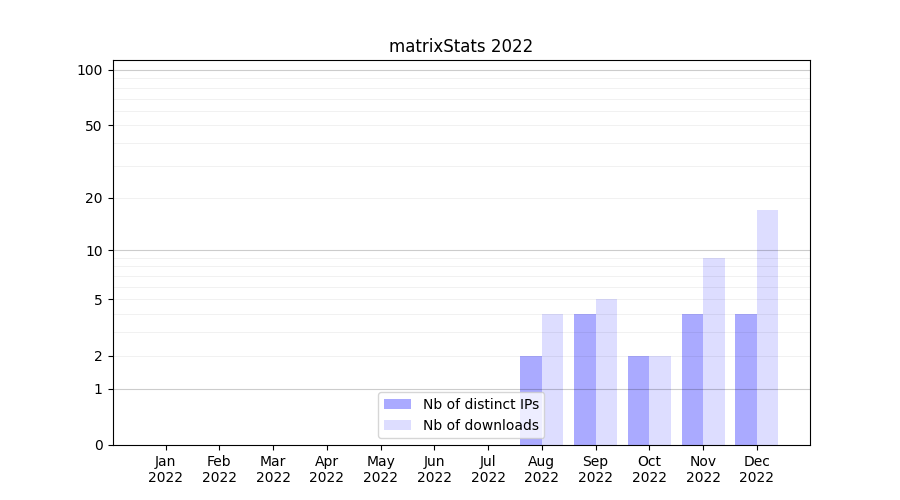Select the Dec 2022 x-axis label
The image size is (900, 500).
click(x=757, y=469)
